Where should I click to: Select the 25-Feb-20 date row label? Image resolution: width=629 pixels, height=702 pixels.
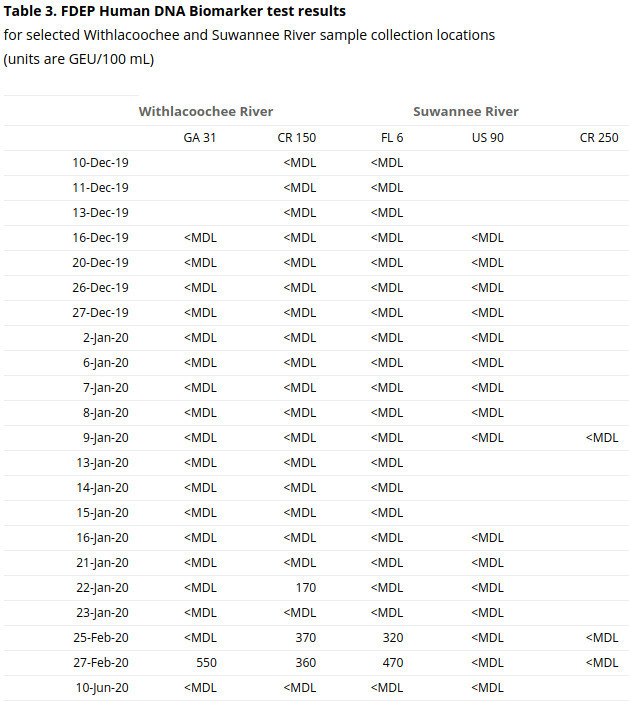[100, 637]
